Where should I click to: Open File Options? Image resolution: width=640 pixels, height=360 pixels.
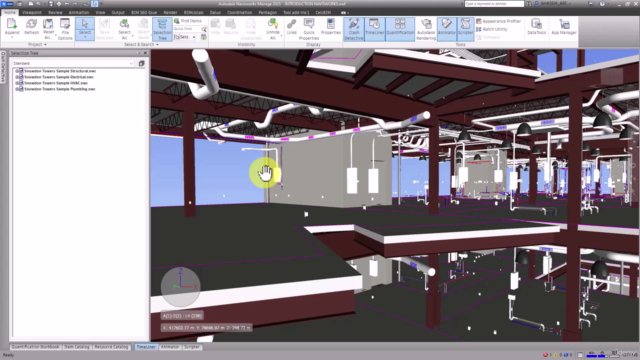pos(65,29)
